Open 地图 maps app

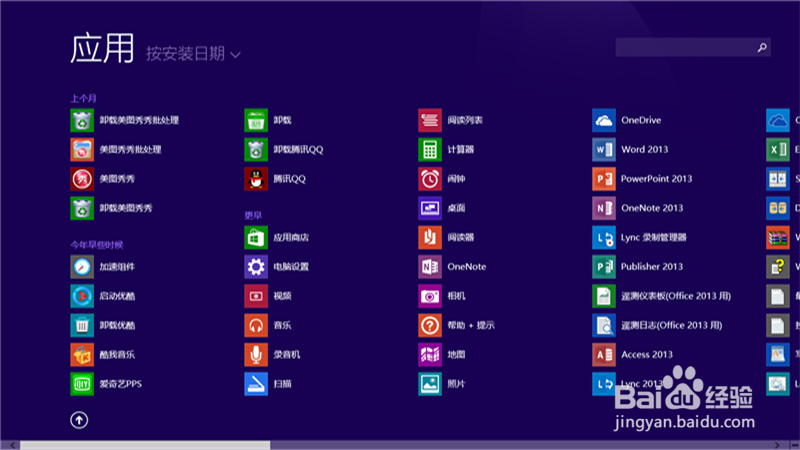coord(430,355)
